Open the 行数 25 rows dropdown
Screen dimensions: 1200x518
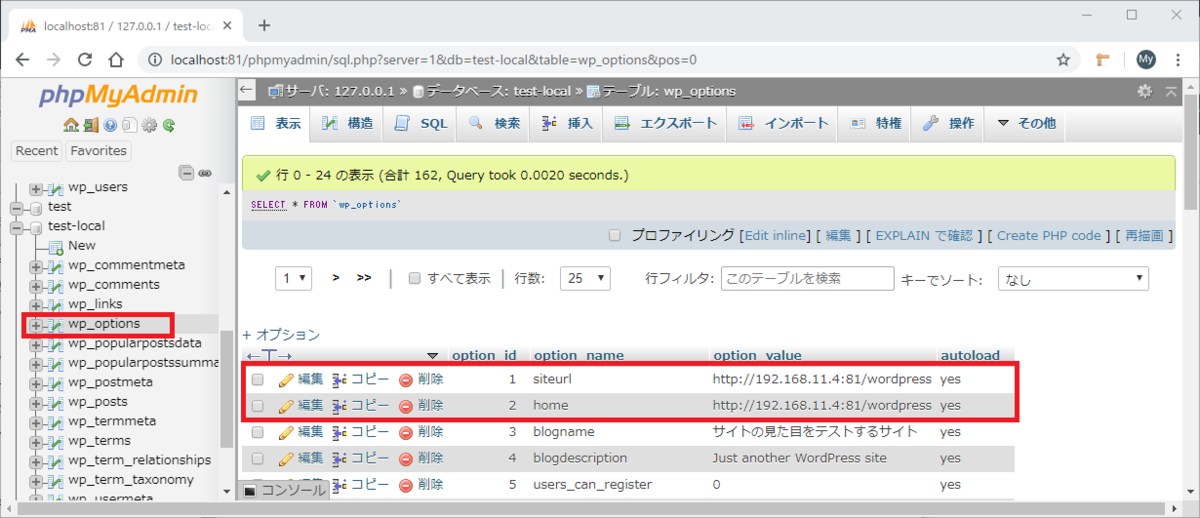585,279
